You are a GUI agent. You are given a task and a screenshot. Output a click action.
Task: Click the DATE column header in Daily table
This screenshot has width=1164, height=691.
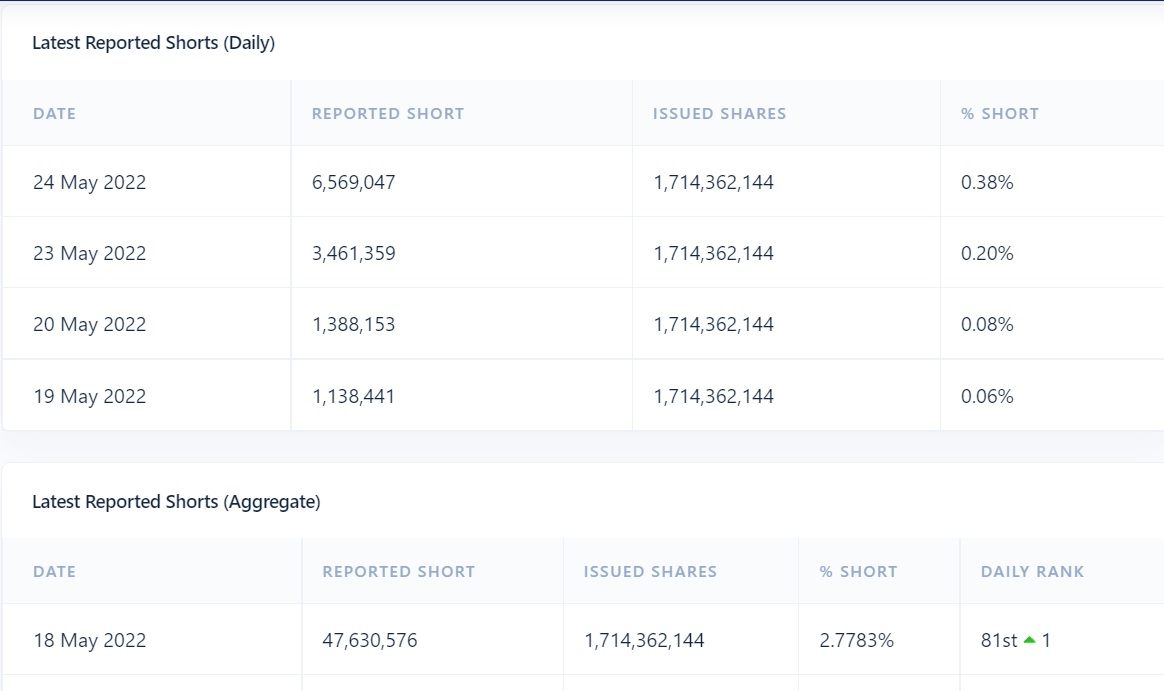[x=54, y=114]
